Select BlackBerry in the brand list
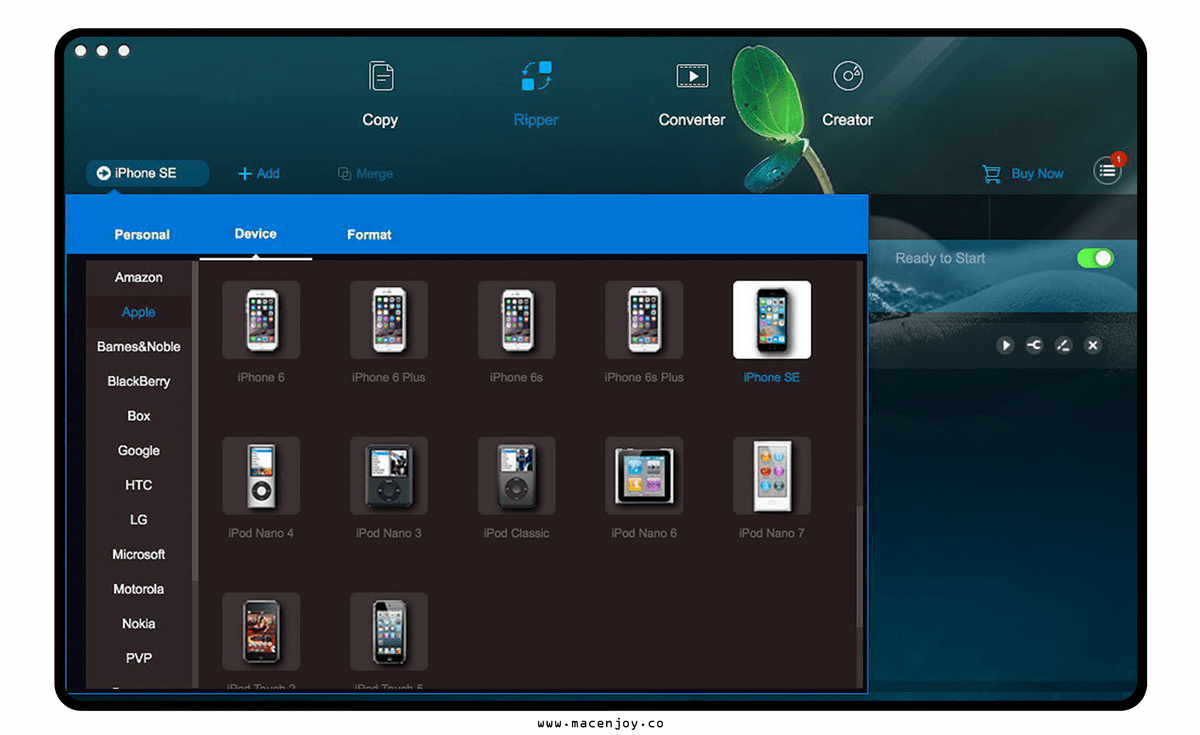 click(x=139, y=382)
